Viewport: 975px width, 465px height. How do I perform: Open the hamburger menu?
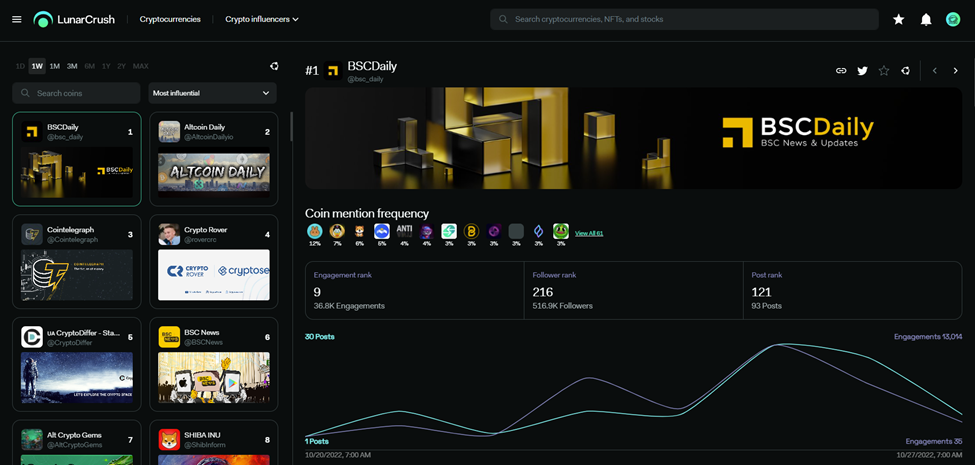(x=17, y=19)
